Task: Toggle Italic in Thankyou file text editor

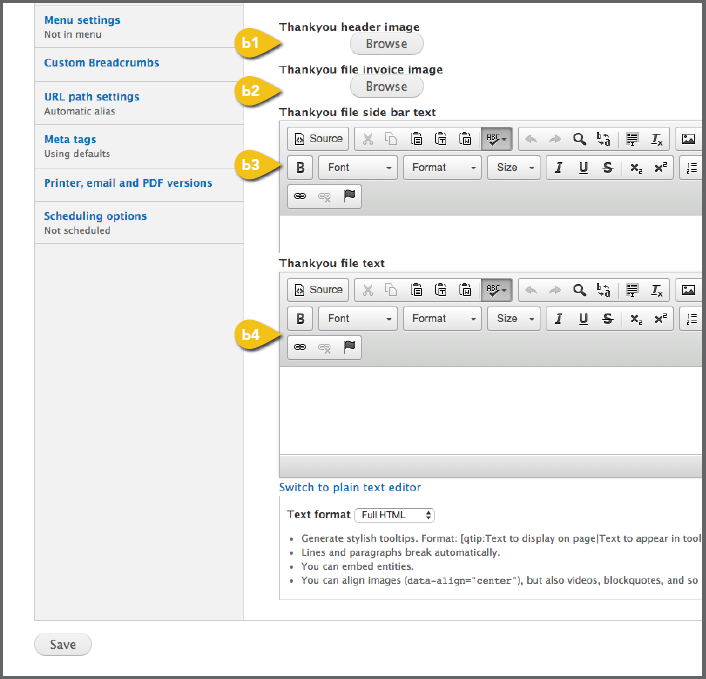Action: pos(559,319)
